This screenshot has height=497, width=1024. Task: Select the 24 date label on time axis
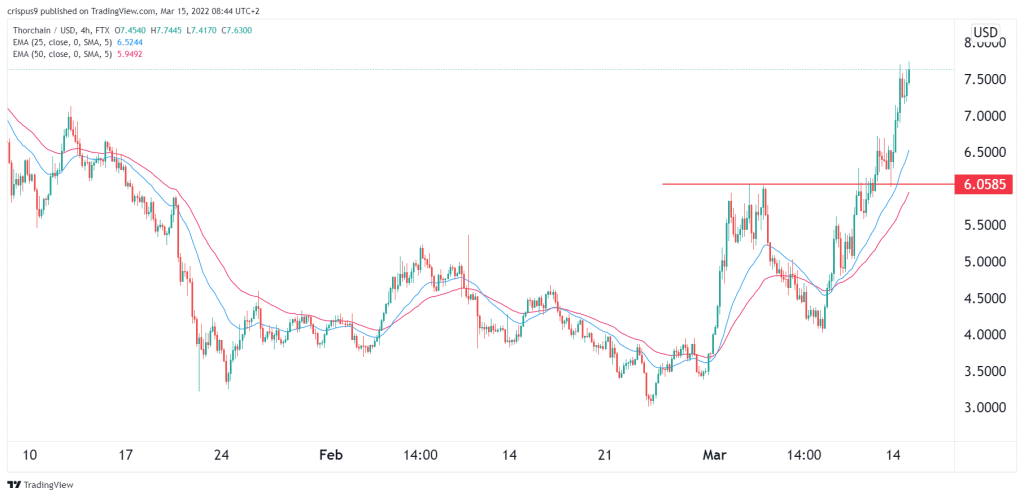[x=222, y=455]
